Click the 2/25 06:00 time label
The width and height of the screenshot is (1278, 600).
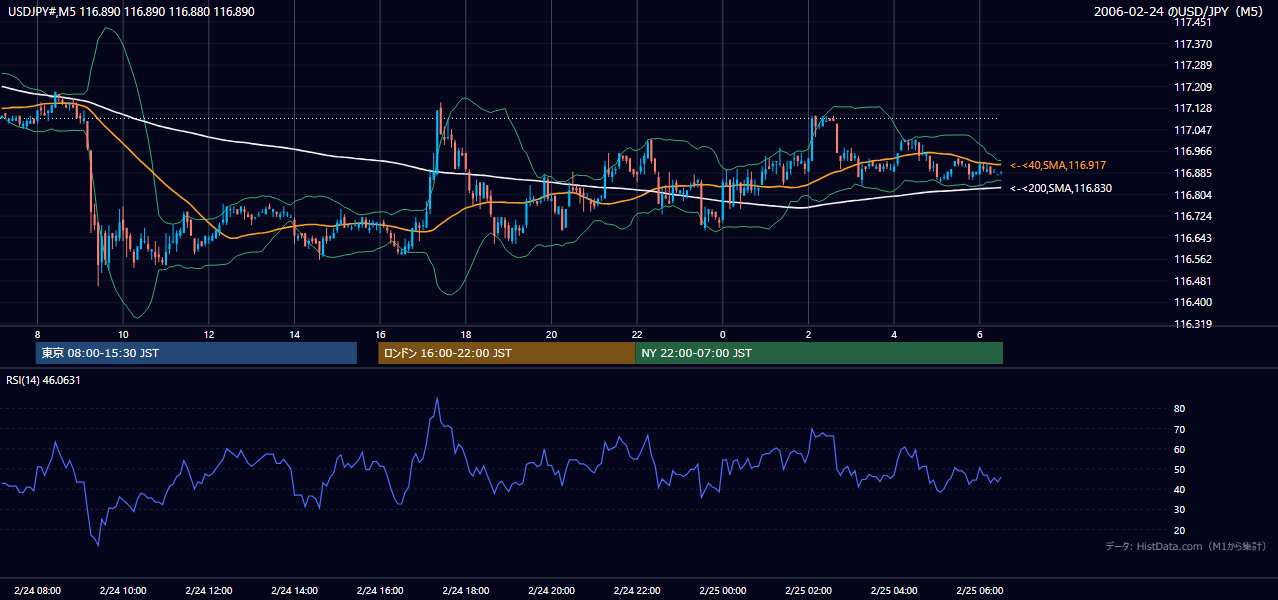coord(980,590)
